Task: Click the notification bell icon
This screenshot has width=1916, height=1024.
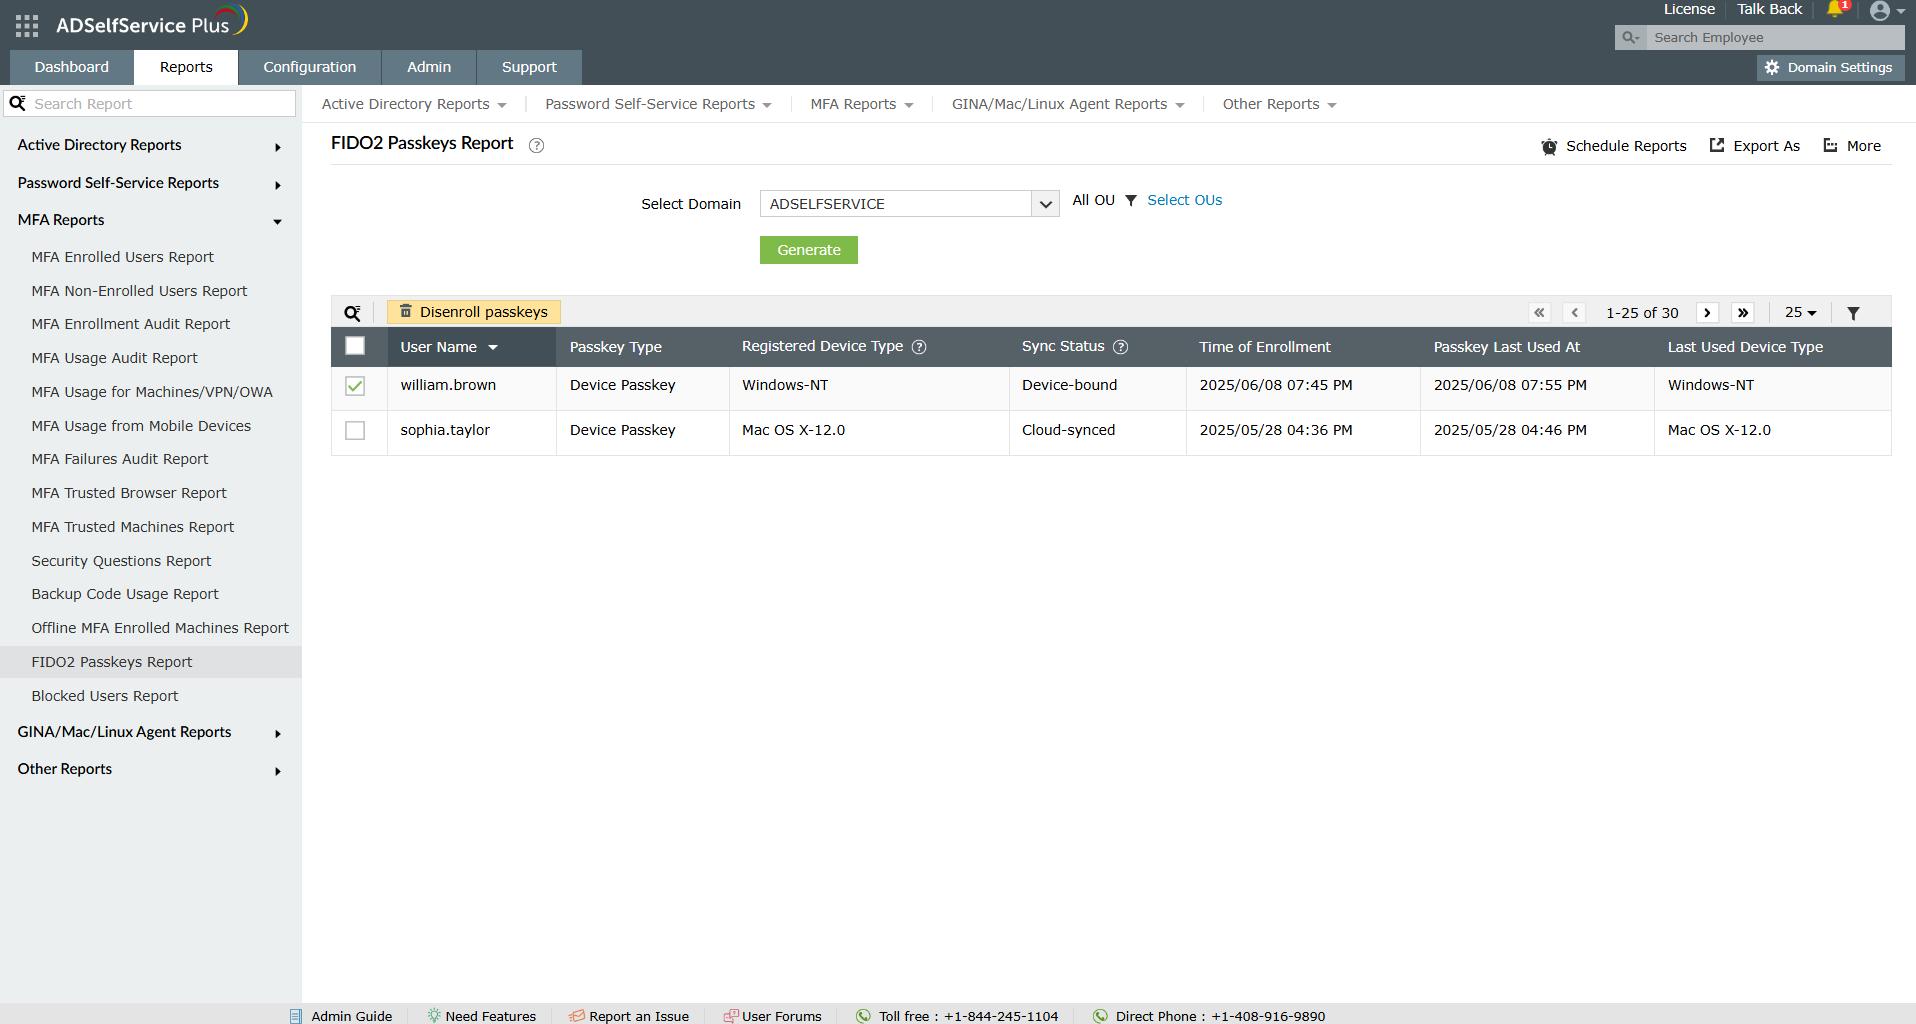Action: [1834, 10]
